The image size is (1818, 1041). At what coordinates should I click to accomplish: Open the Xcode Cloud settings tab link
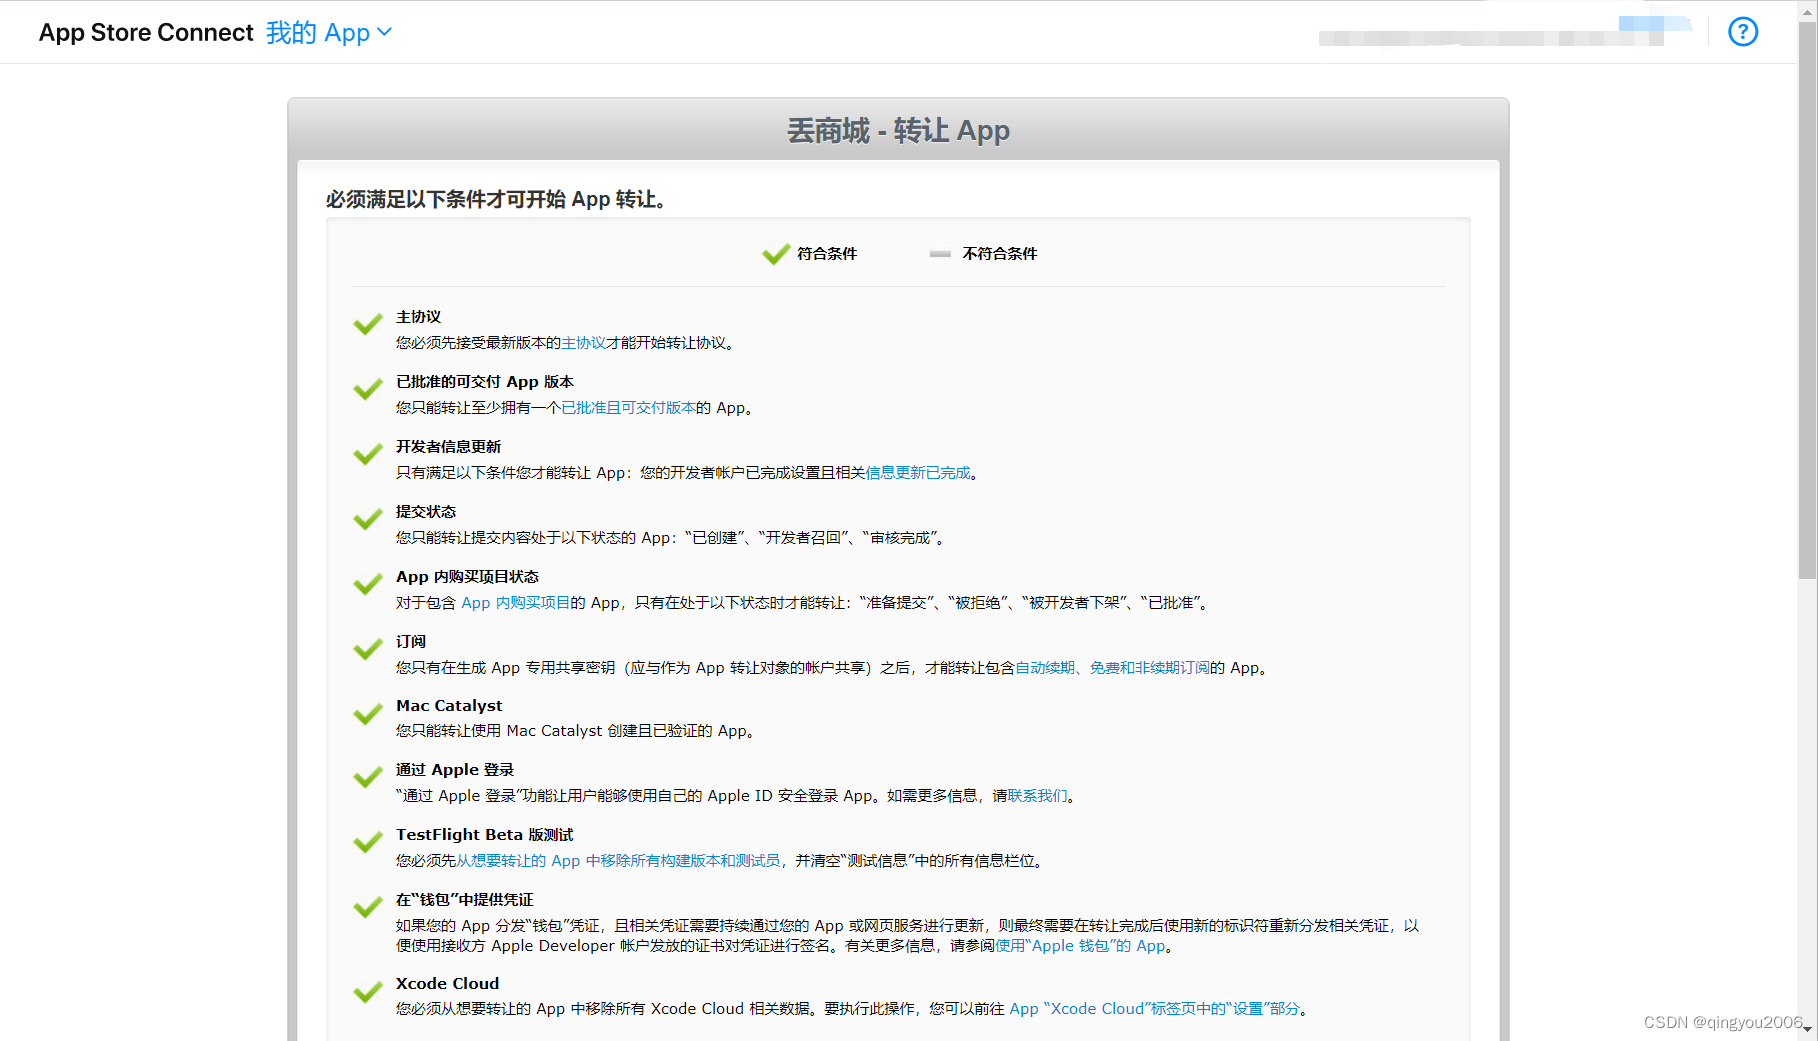click(1154, 1009)
